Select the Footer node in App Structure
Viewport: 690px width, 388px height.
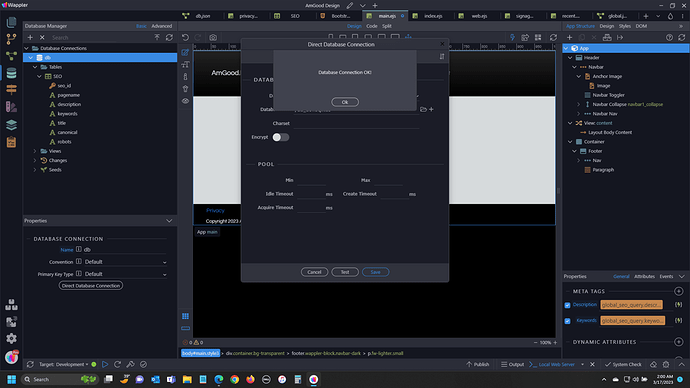(595, 151)
